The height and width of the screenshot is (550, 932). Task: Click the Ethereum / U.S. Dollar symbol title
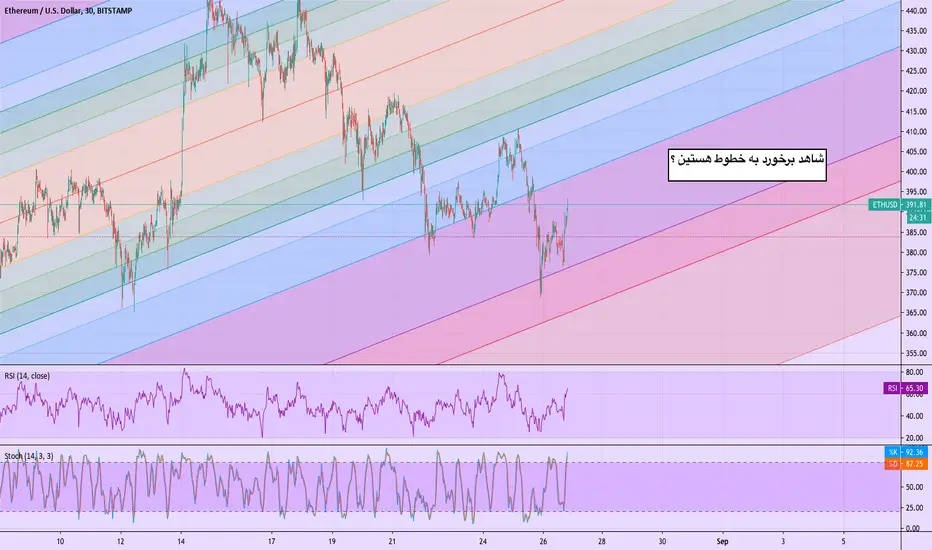click(68, 11)
